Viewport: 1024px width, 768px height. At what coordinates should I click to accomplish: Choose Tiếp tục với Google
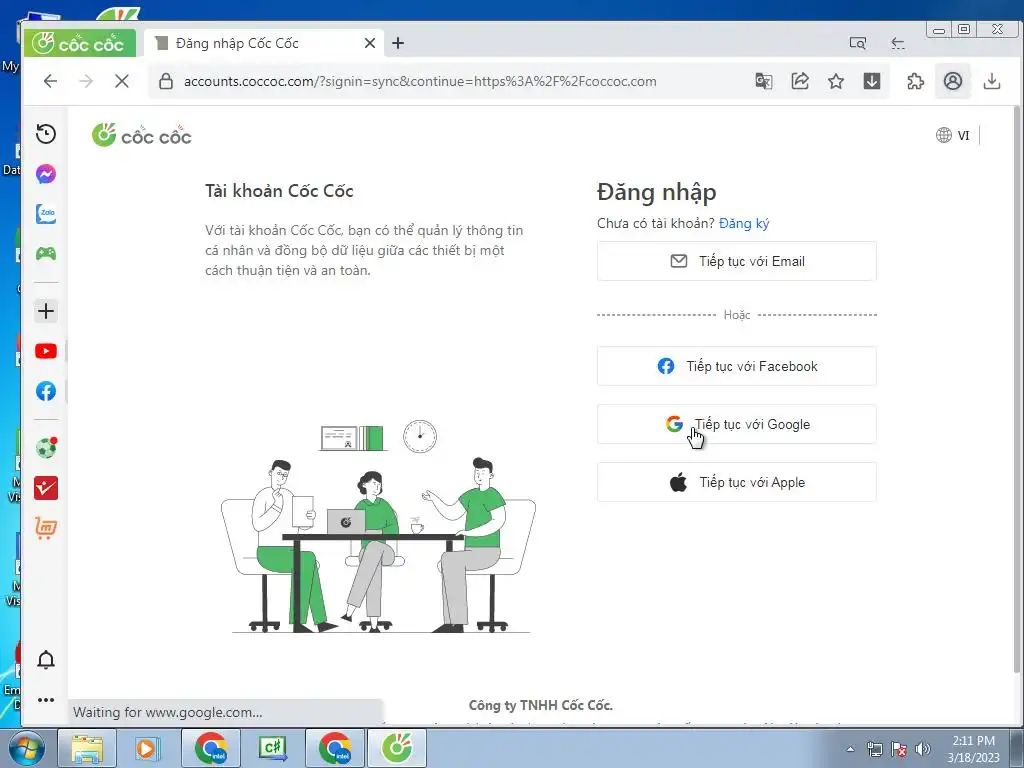click(x=737, y=424)
